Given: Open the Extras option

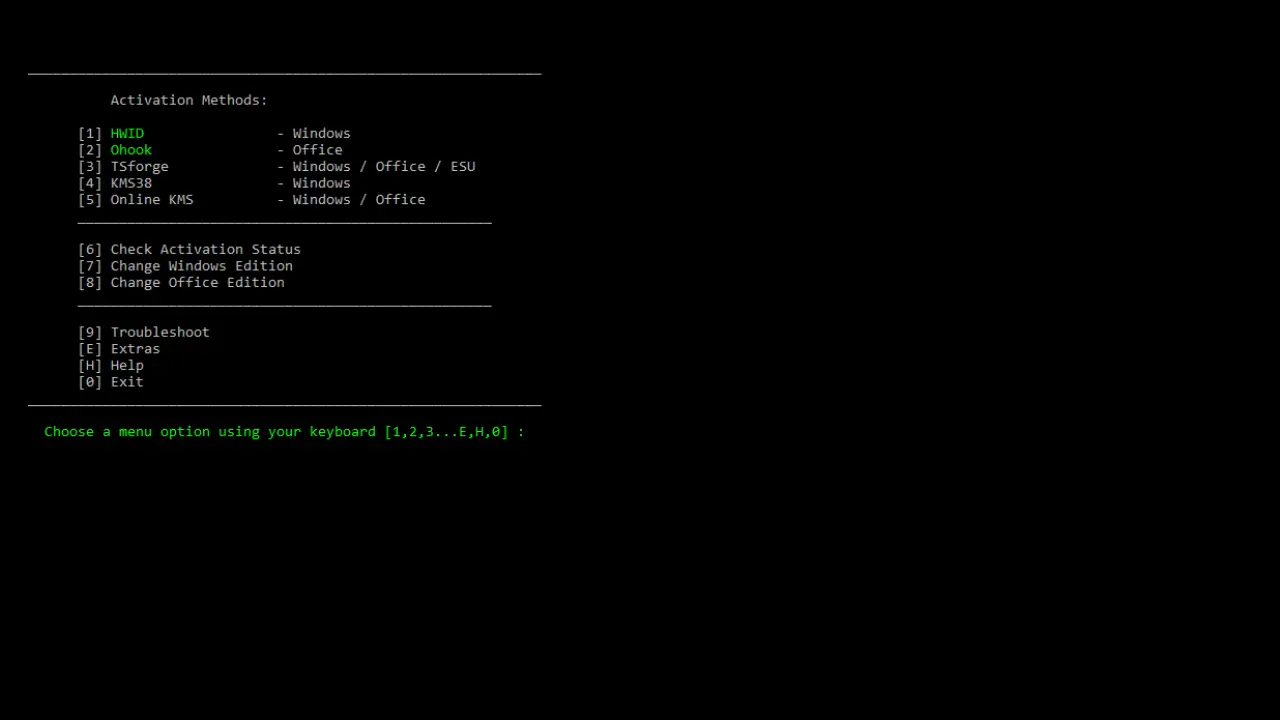Looking at the screenshot, I should 135,349.
